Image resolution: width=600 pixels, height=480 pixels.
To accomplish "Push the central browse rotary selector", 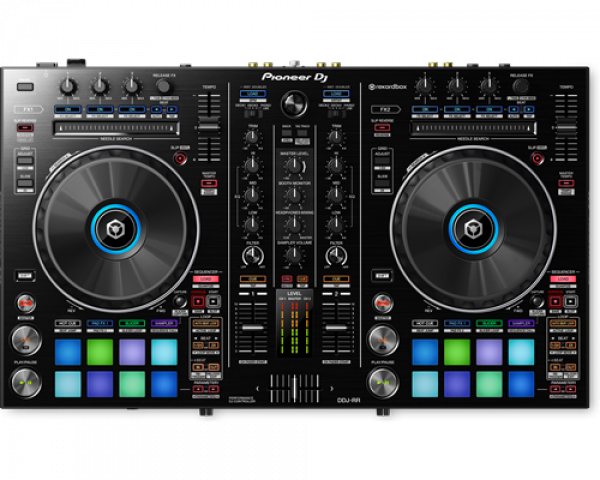I will point(294,104).
